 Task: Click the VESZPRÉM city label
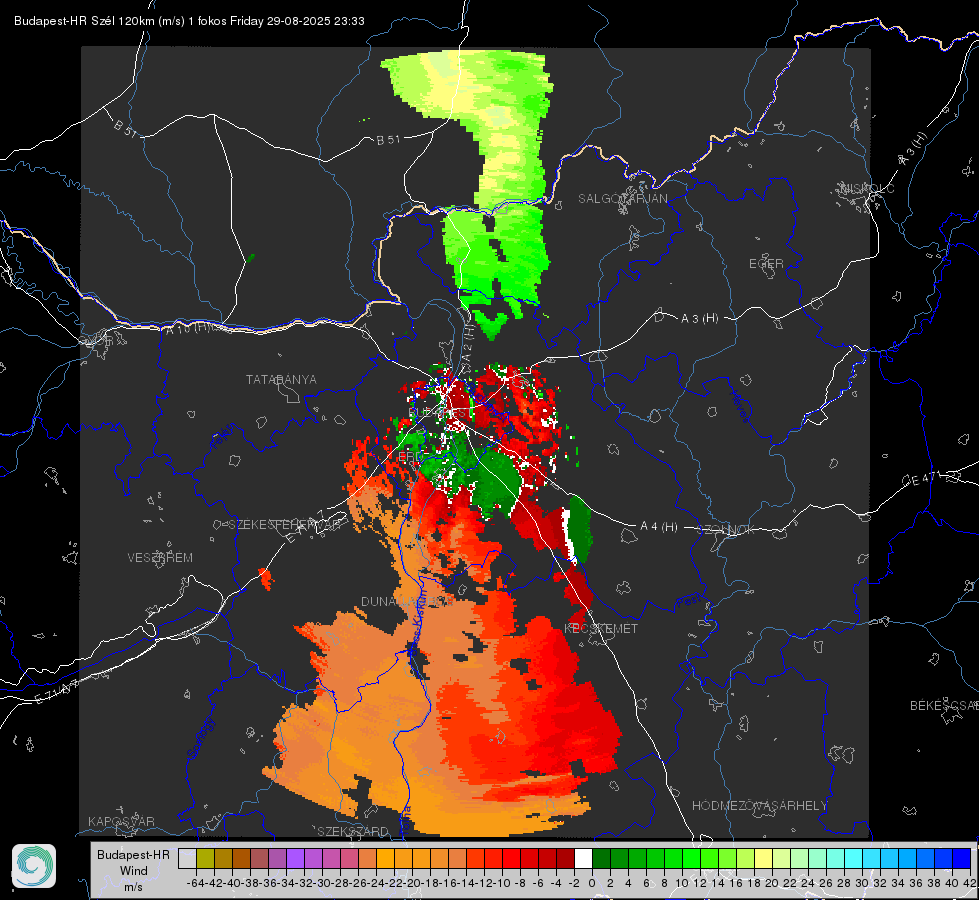coord(160,557)
